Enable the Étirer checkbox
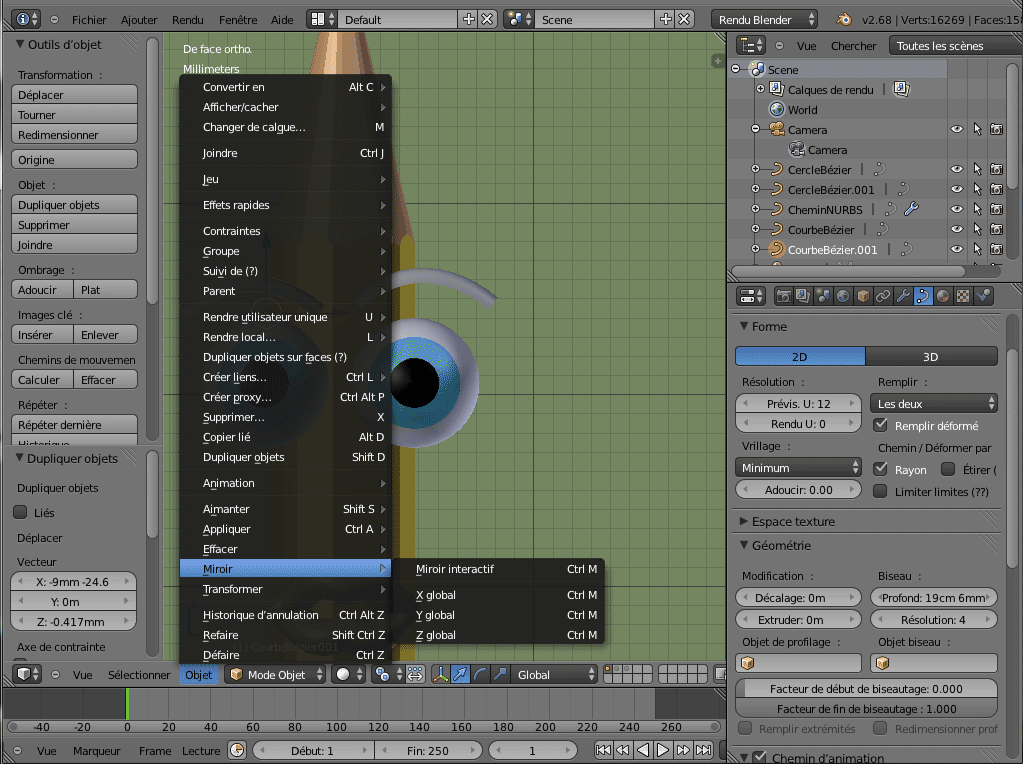This screenshot has height=764, width=1023. (948, 469)
